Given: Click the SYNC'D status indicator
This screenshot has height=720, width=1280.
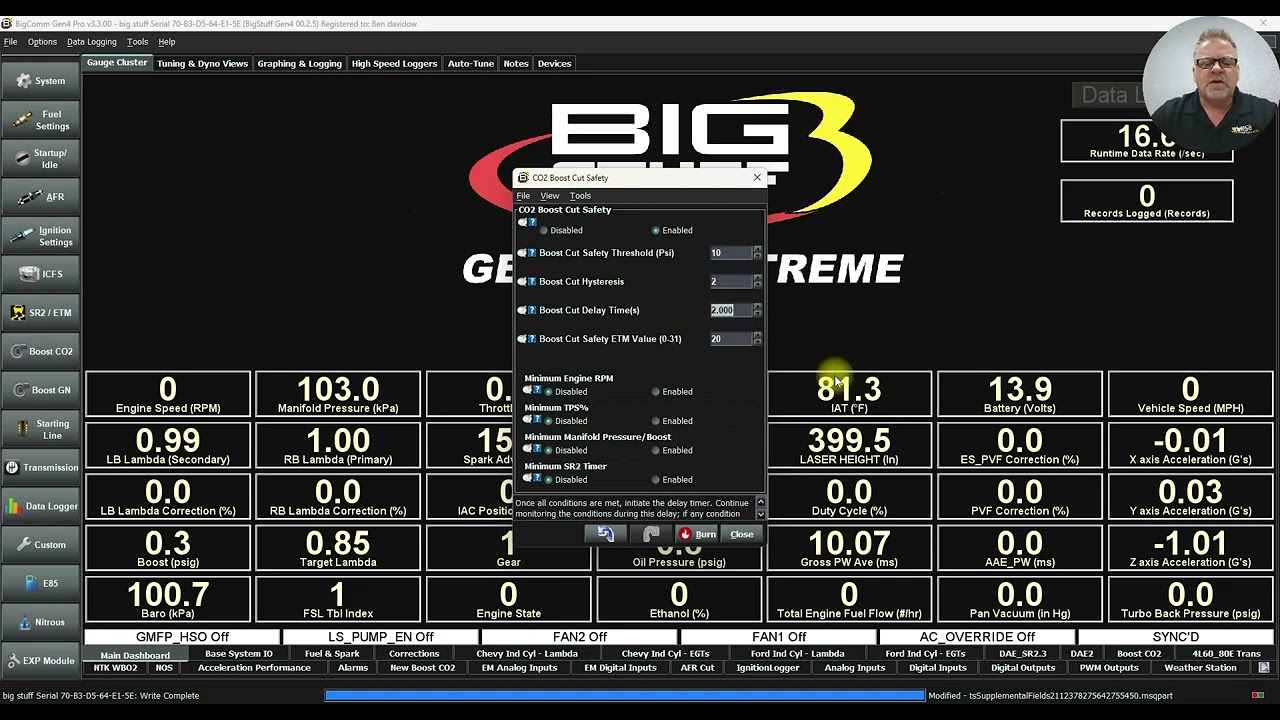Looking at the screenshot, I should 1175,637.
